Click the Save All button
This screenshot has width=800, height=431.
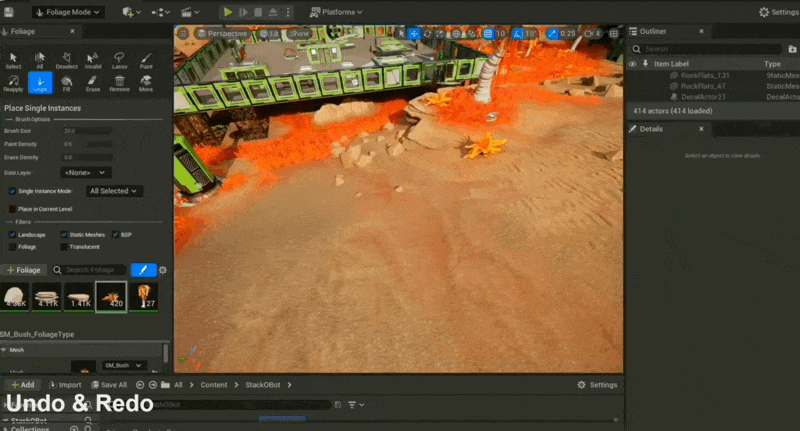tap(108, 385)
